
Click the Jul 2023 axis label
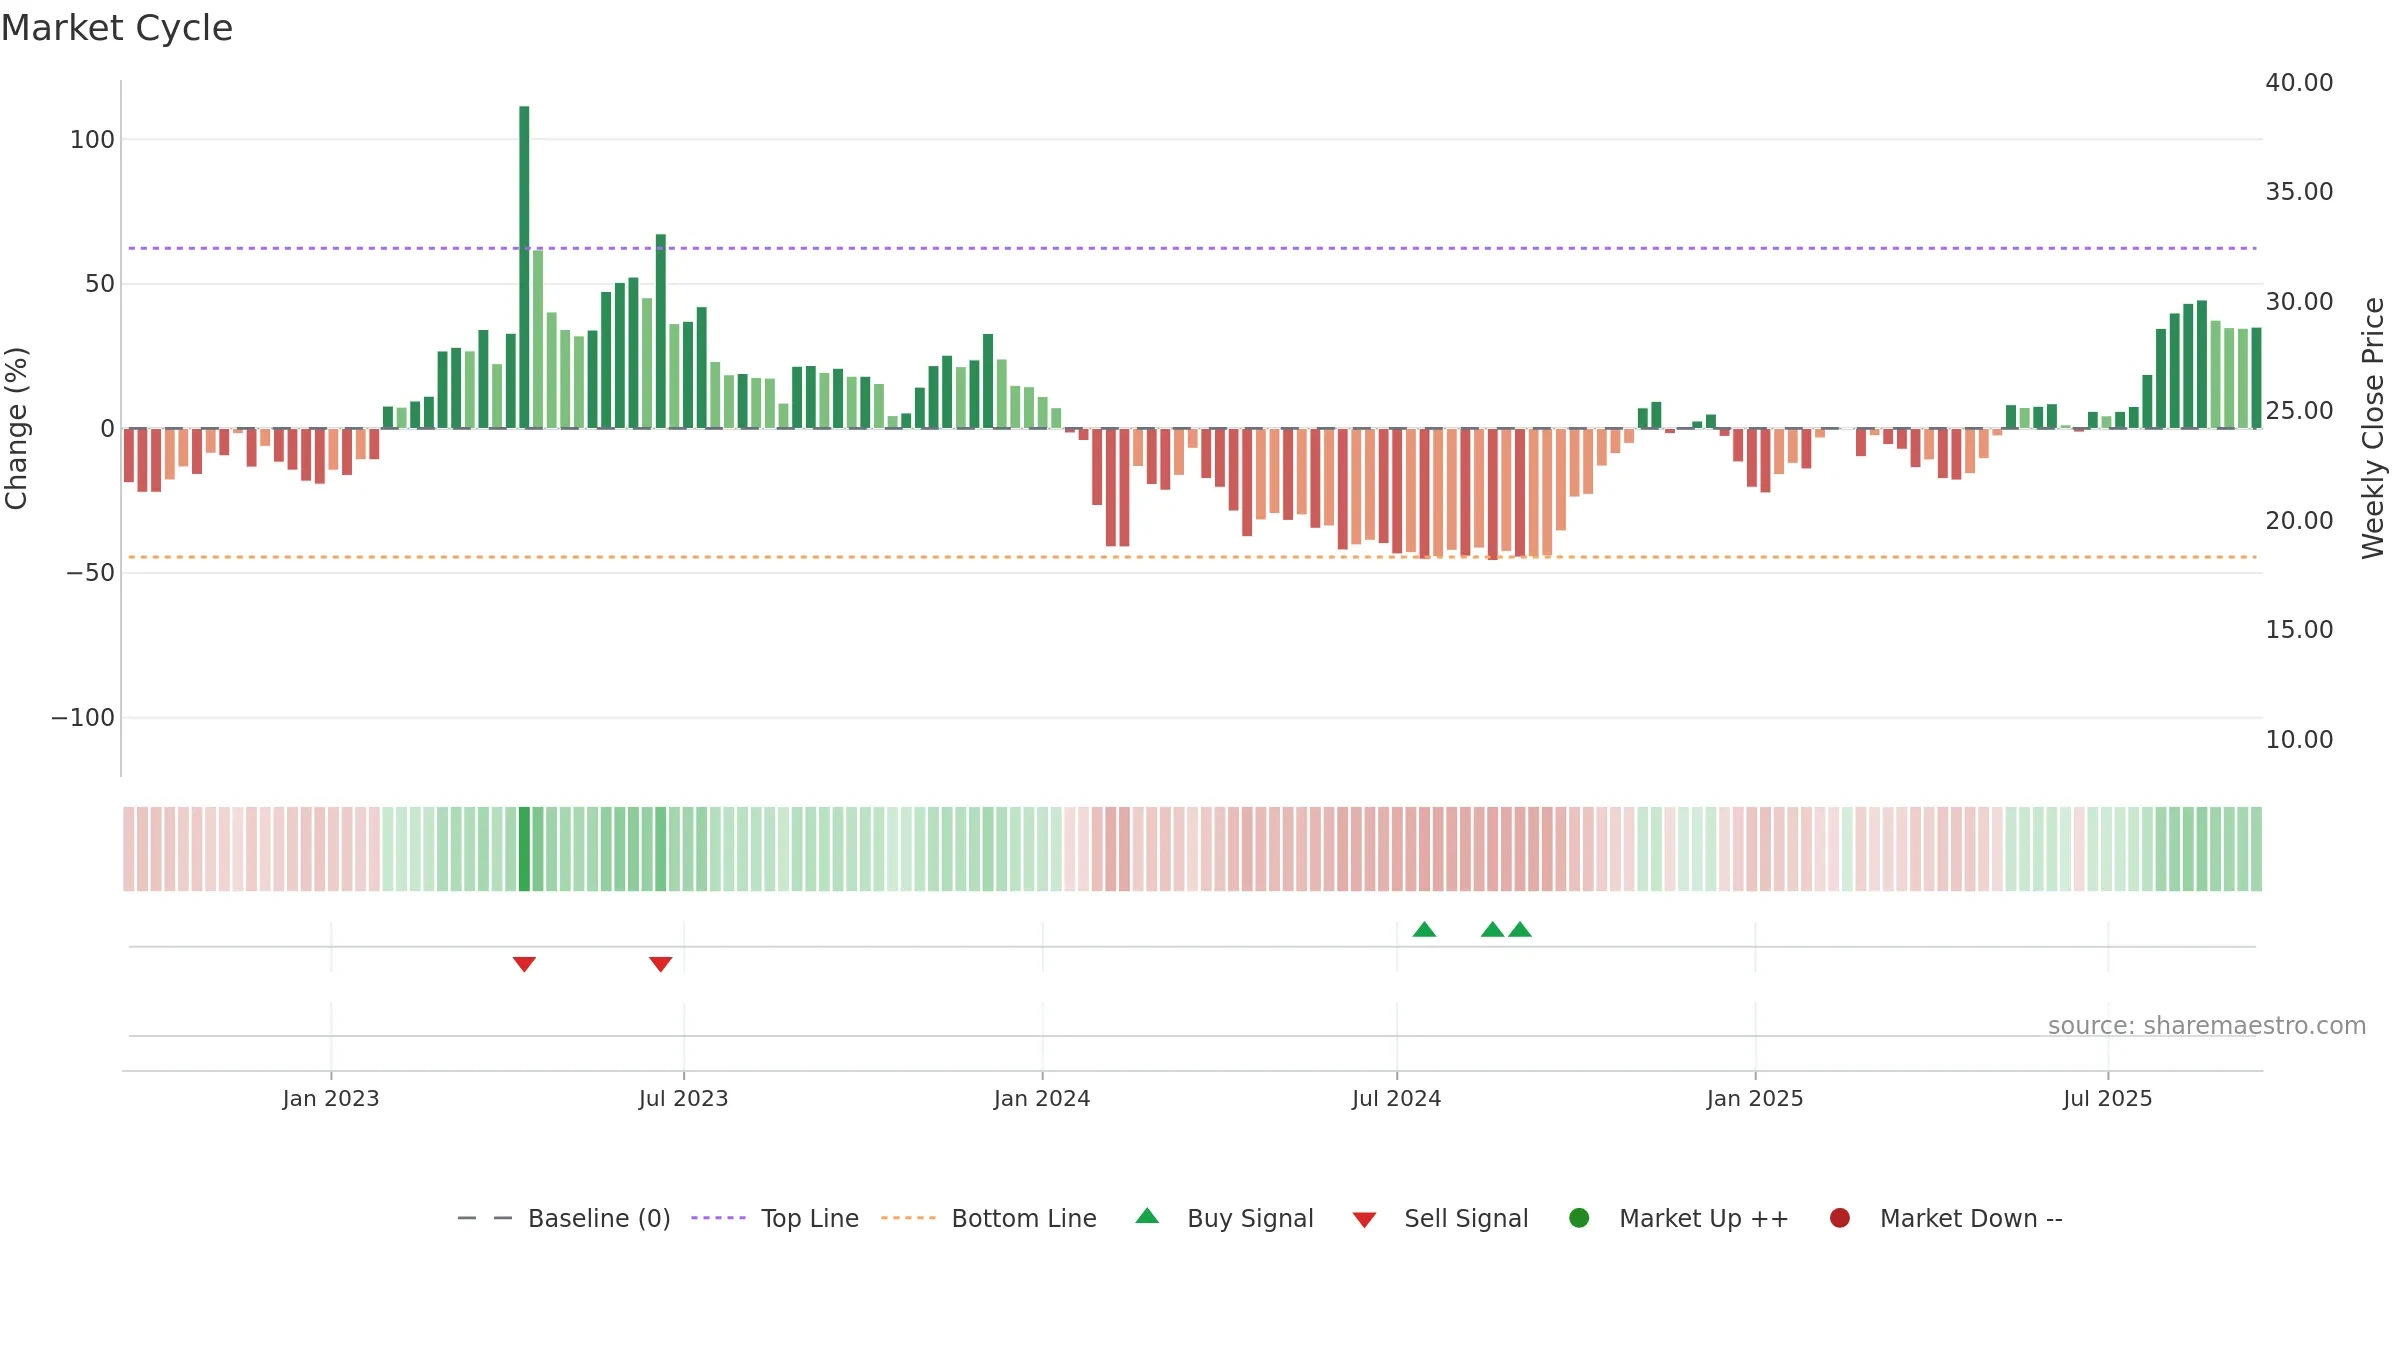[684, 1099]
